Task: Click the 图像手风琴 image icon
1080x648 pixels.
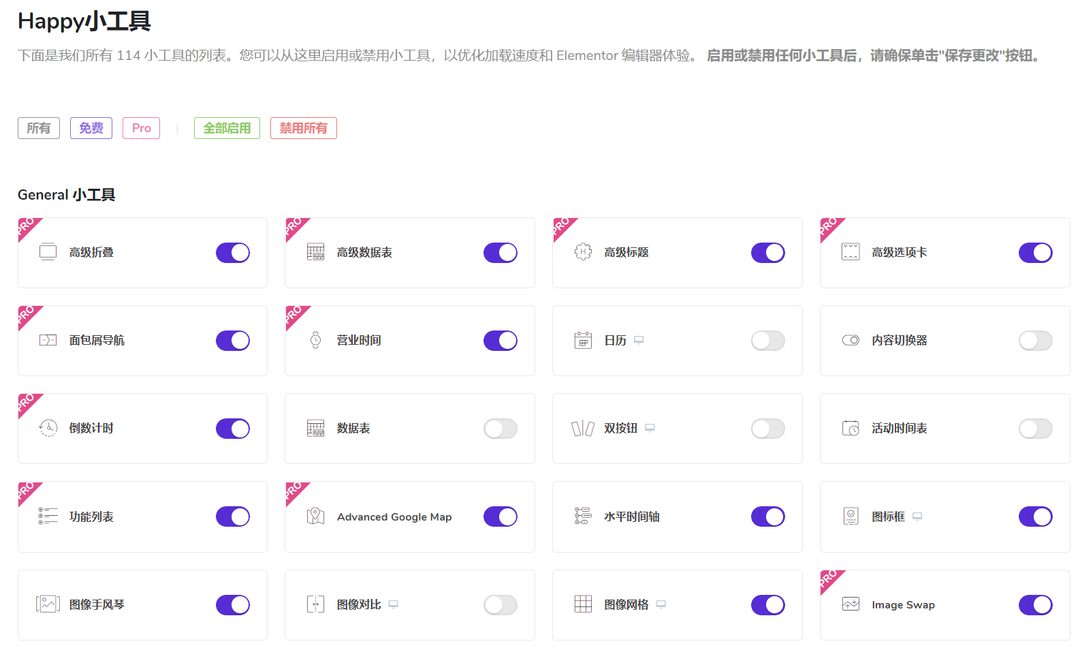Action: pos(48,604)
